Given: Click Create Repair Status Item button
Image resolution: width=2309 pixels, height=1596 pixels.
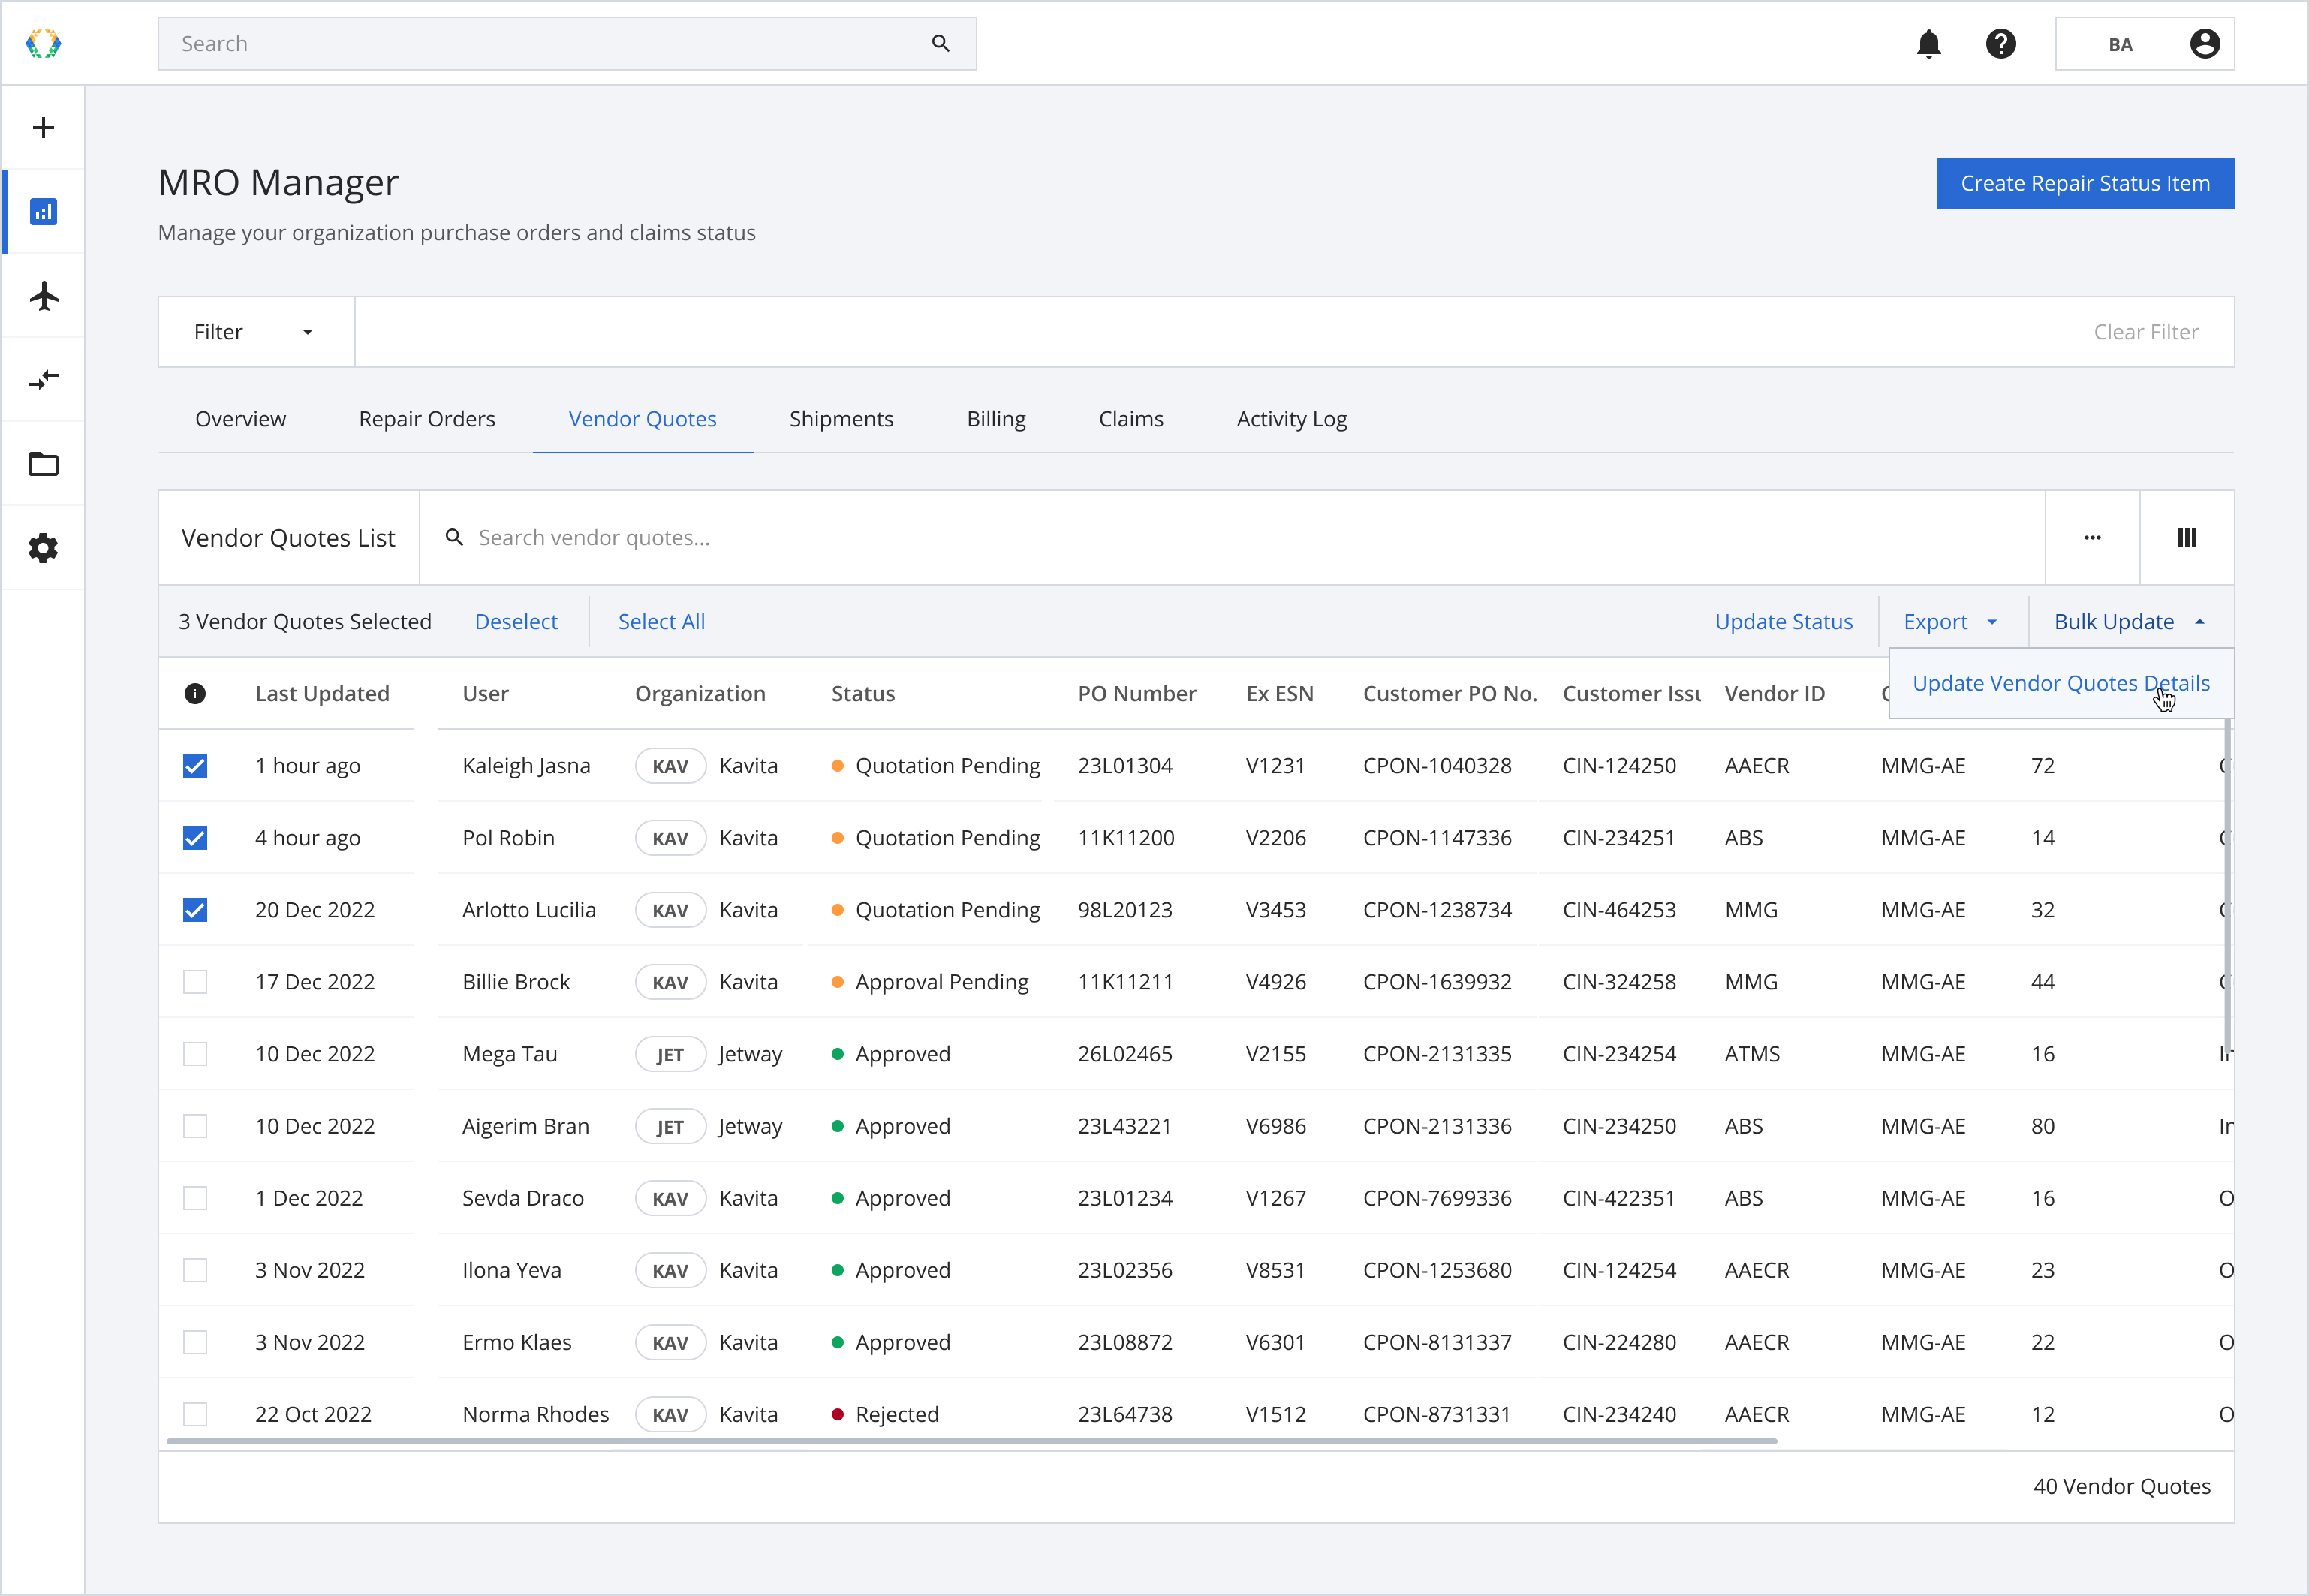Looking at the screenshot, I should coord(2085,183).
